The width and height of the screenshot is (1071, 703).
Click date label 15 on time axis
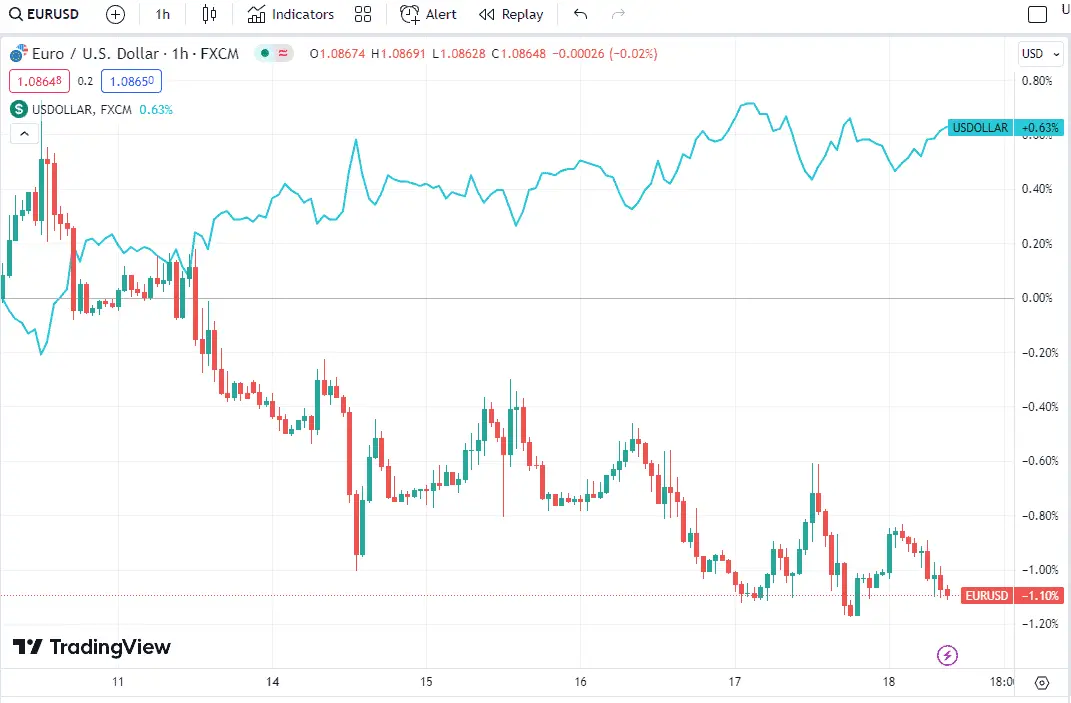[426, 682]
